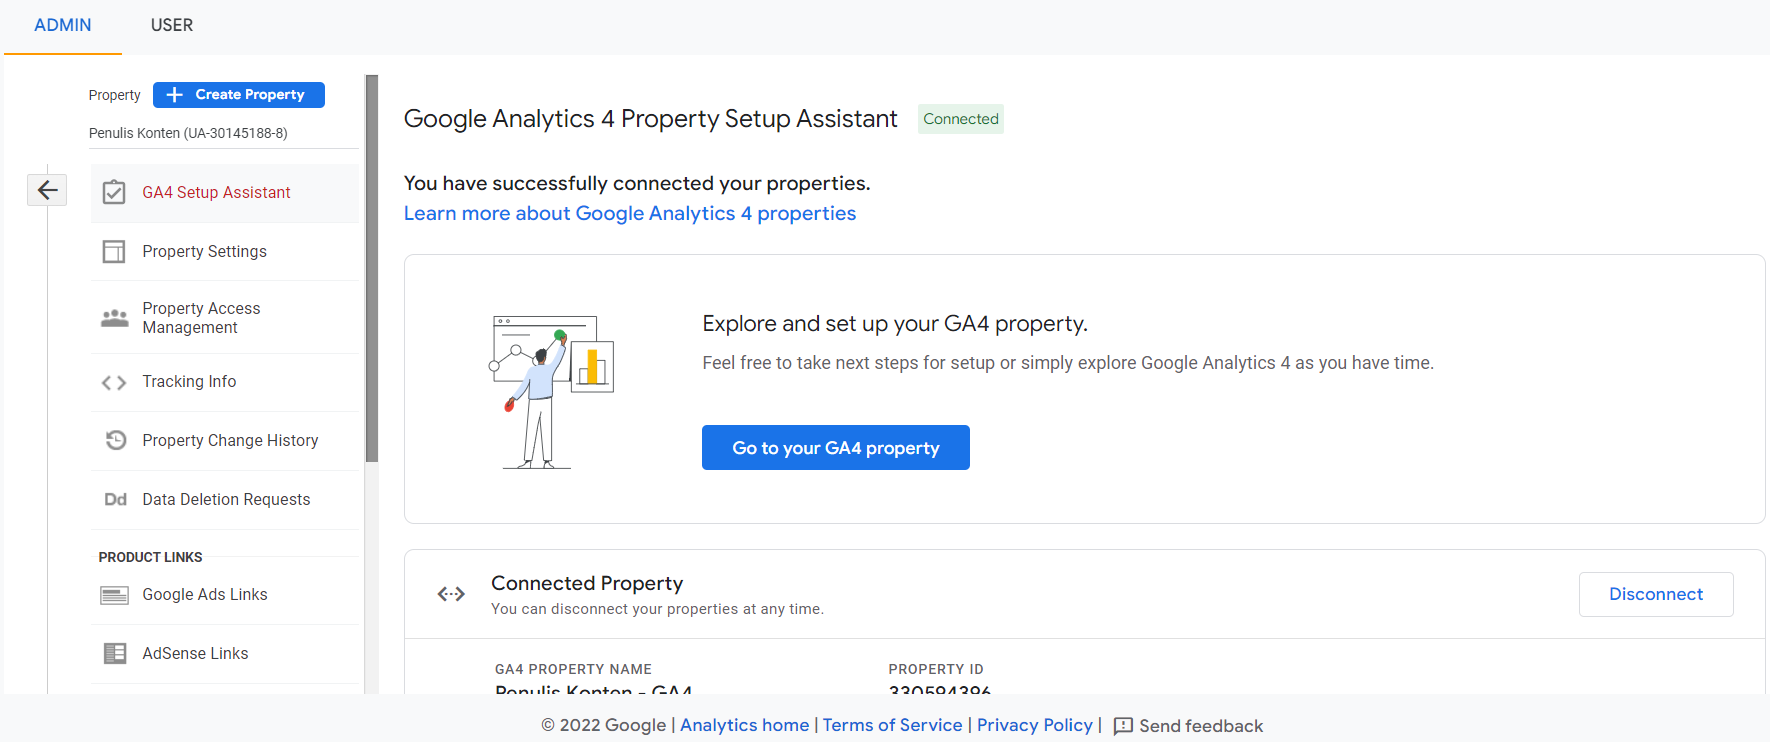The image size is (1770, 742).
Task: Click the Property Access Management people icon
Action: [x=115, y=318]
